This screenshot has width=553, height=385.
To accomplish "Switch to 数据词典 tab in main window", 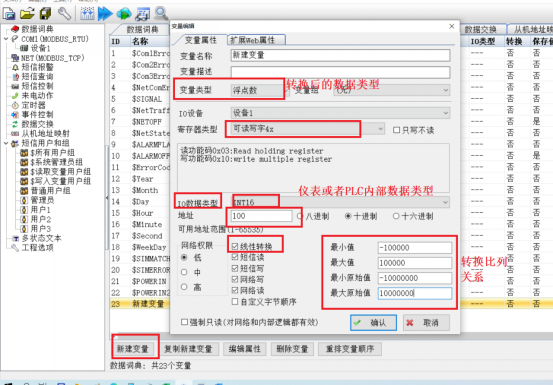I will pyautogui.click(x=142, y=30).
